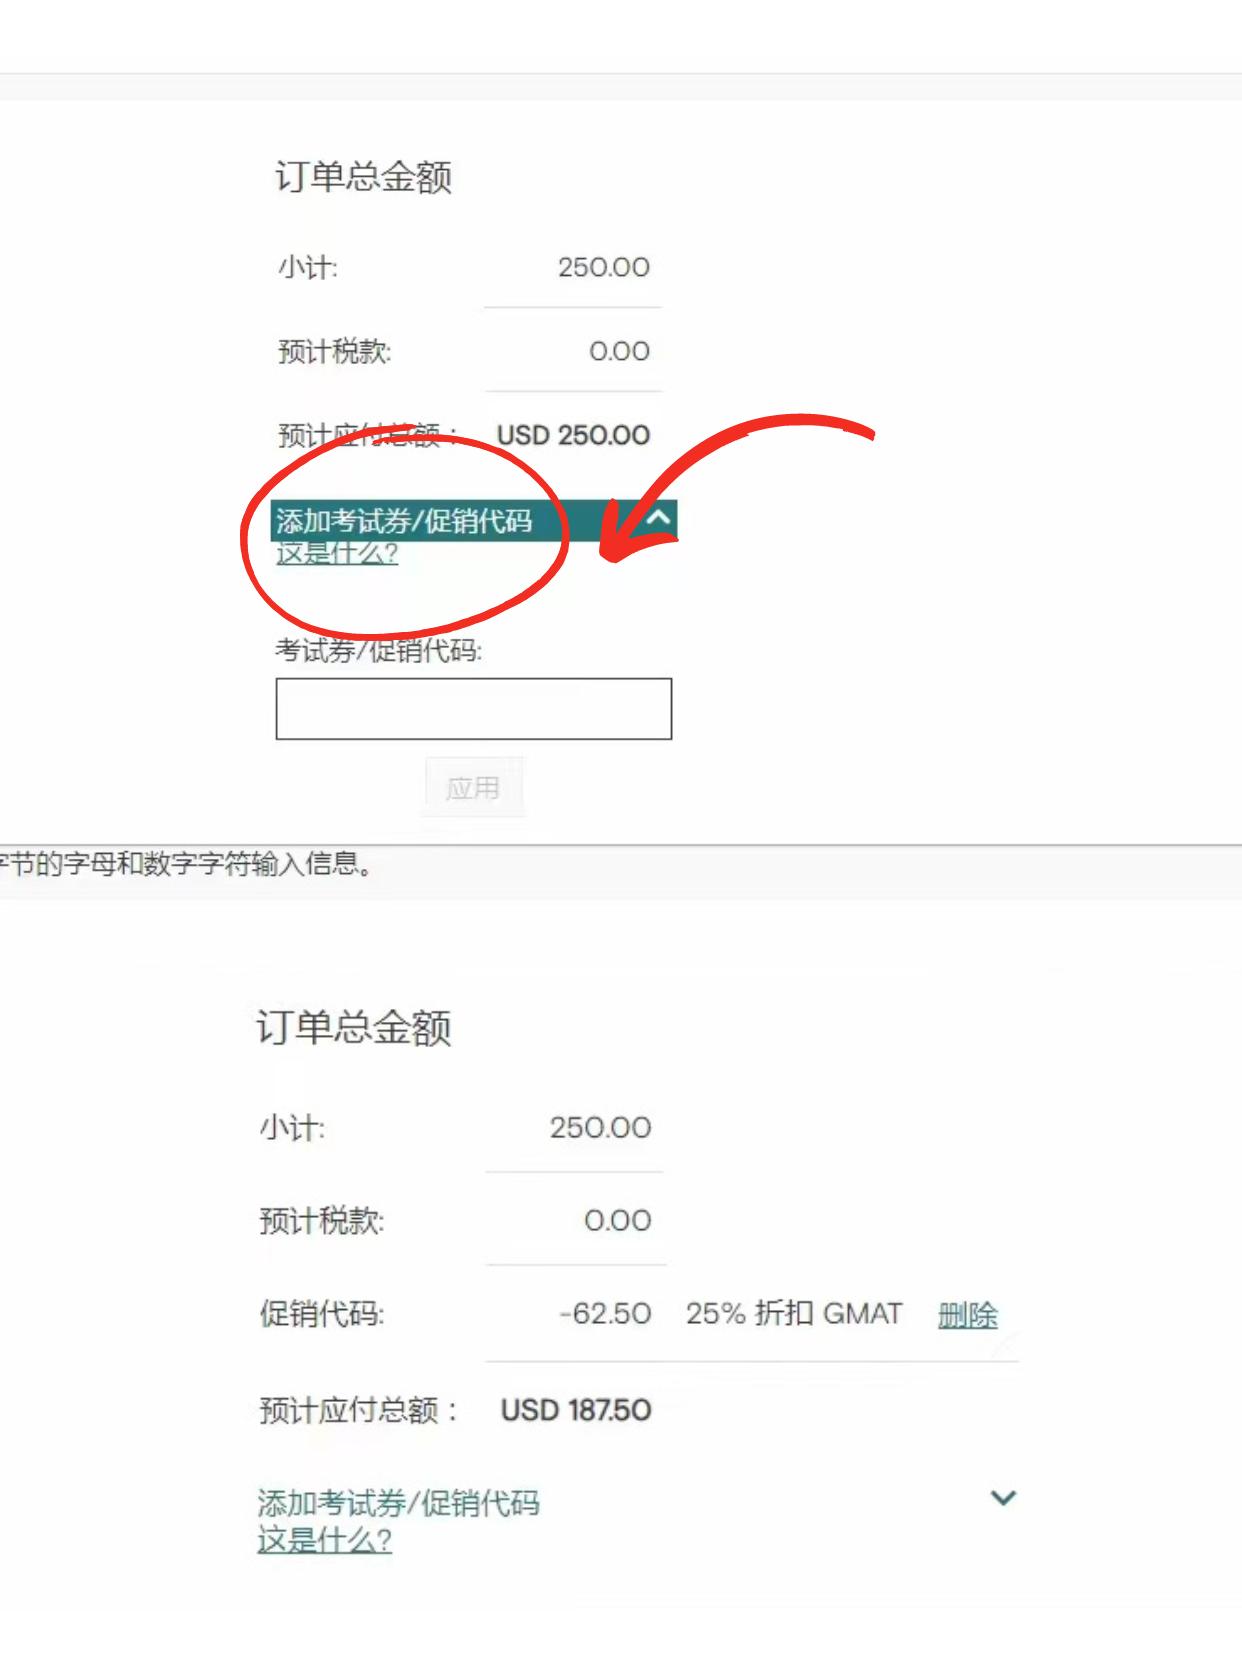Open 这是什么? link under the highlighted bar
This screenshot has height=1660, width=1242.
coord(337,553)
